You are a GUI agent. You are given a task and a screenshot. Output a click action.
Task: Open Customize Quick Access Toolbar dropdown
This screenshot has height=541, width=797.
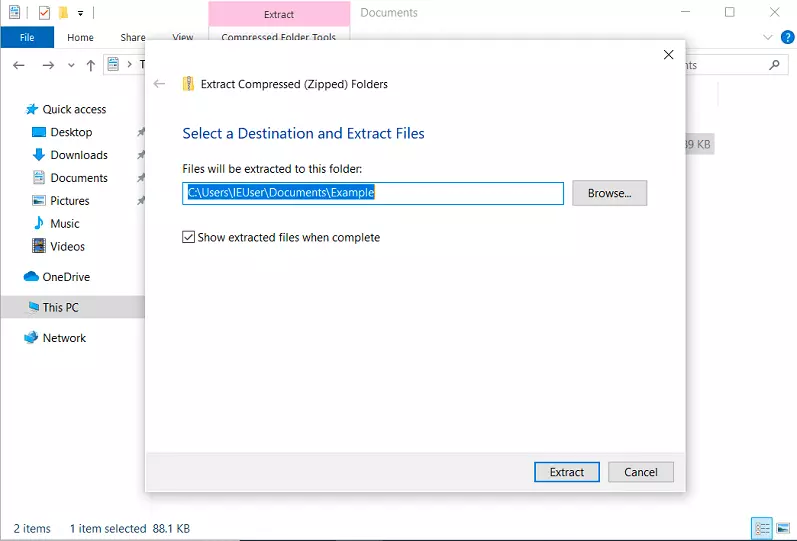(x=80, y=13)
